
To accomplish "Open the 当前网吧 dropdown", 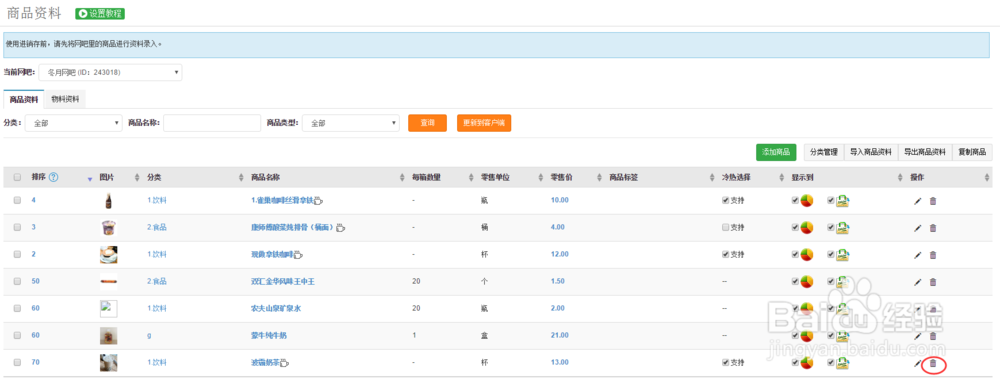I will 110,73.
